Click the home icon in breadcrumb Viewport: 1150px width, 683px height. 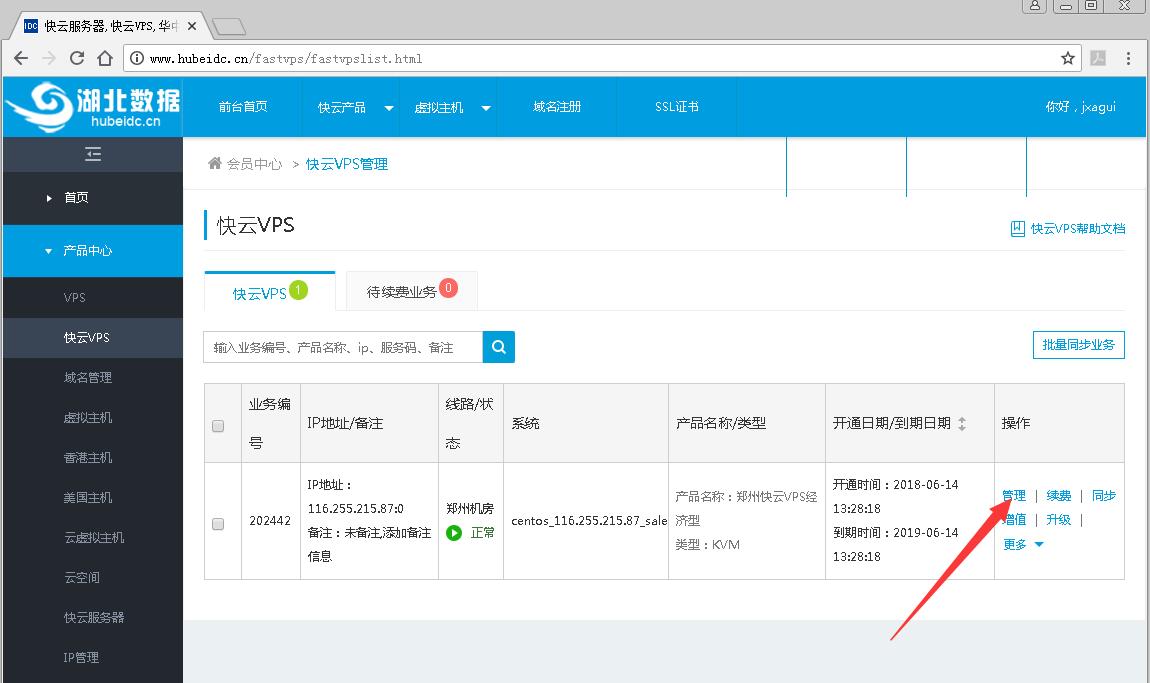click(x=214, y=163)
